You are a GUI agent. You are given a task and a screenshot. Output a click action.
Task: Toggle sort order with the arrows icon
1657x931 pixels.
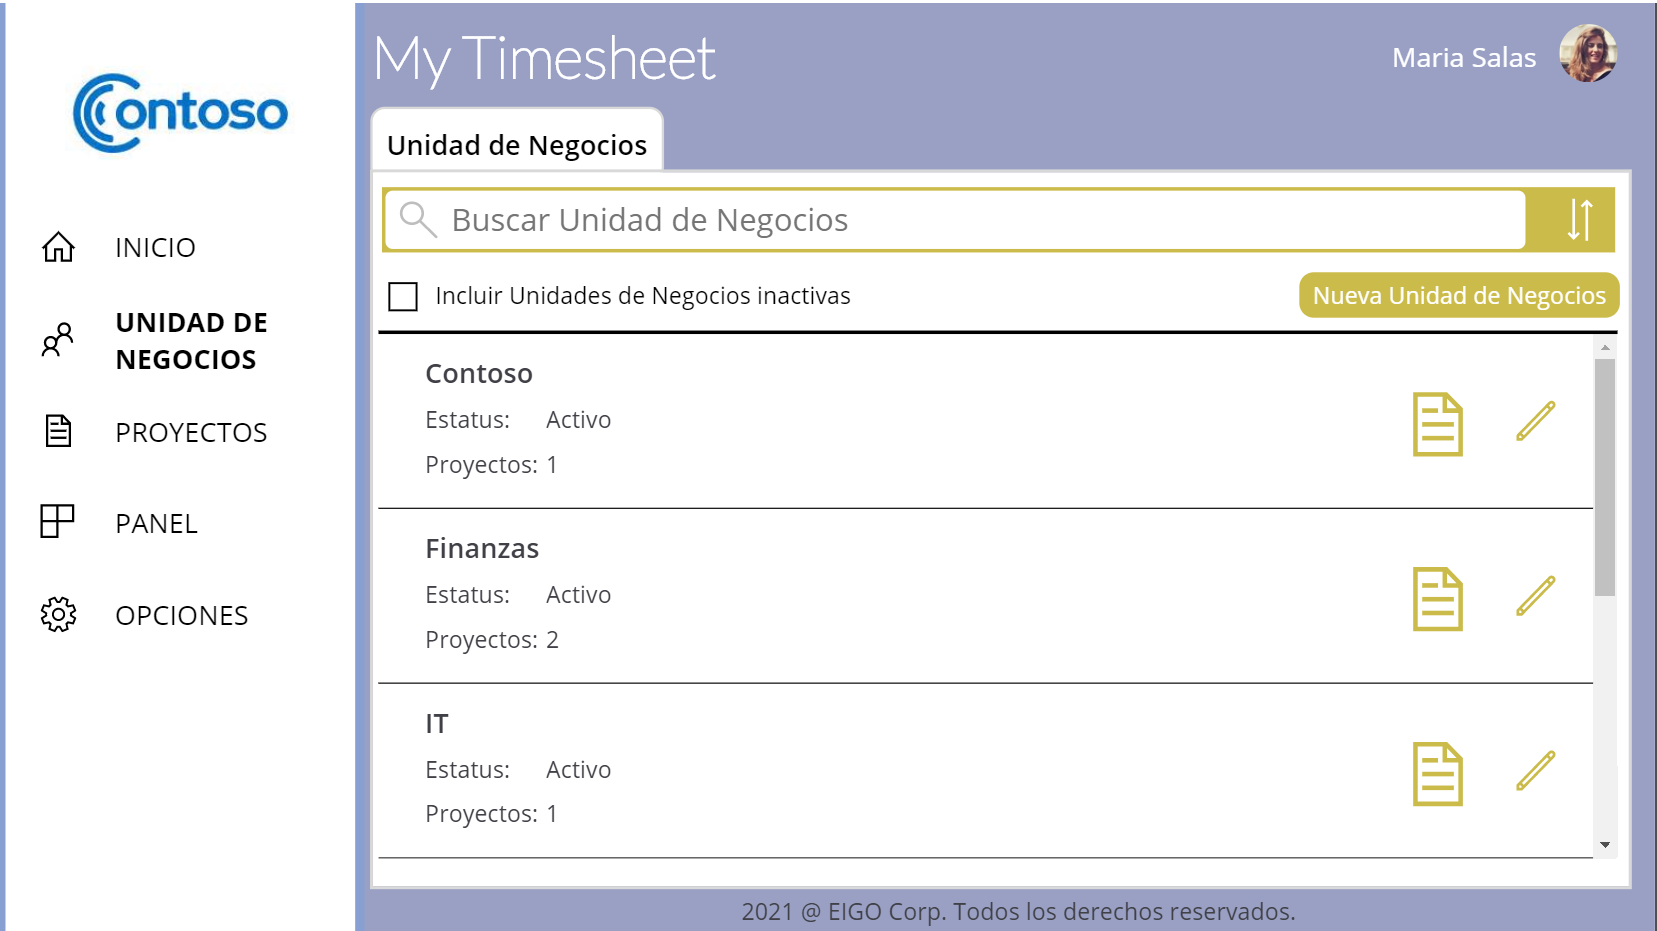[x=1579, y=219]
